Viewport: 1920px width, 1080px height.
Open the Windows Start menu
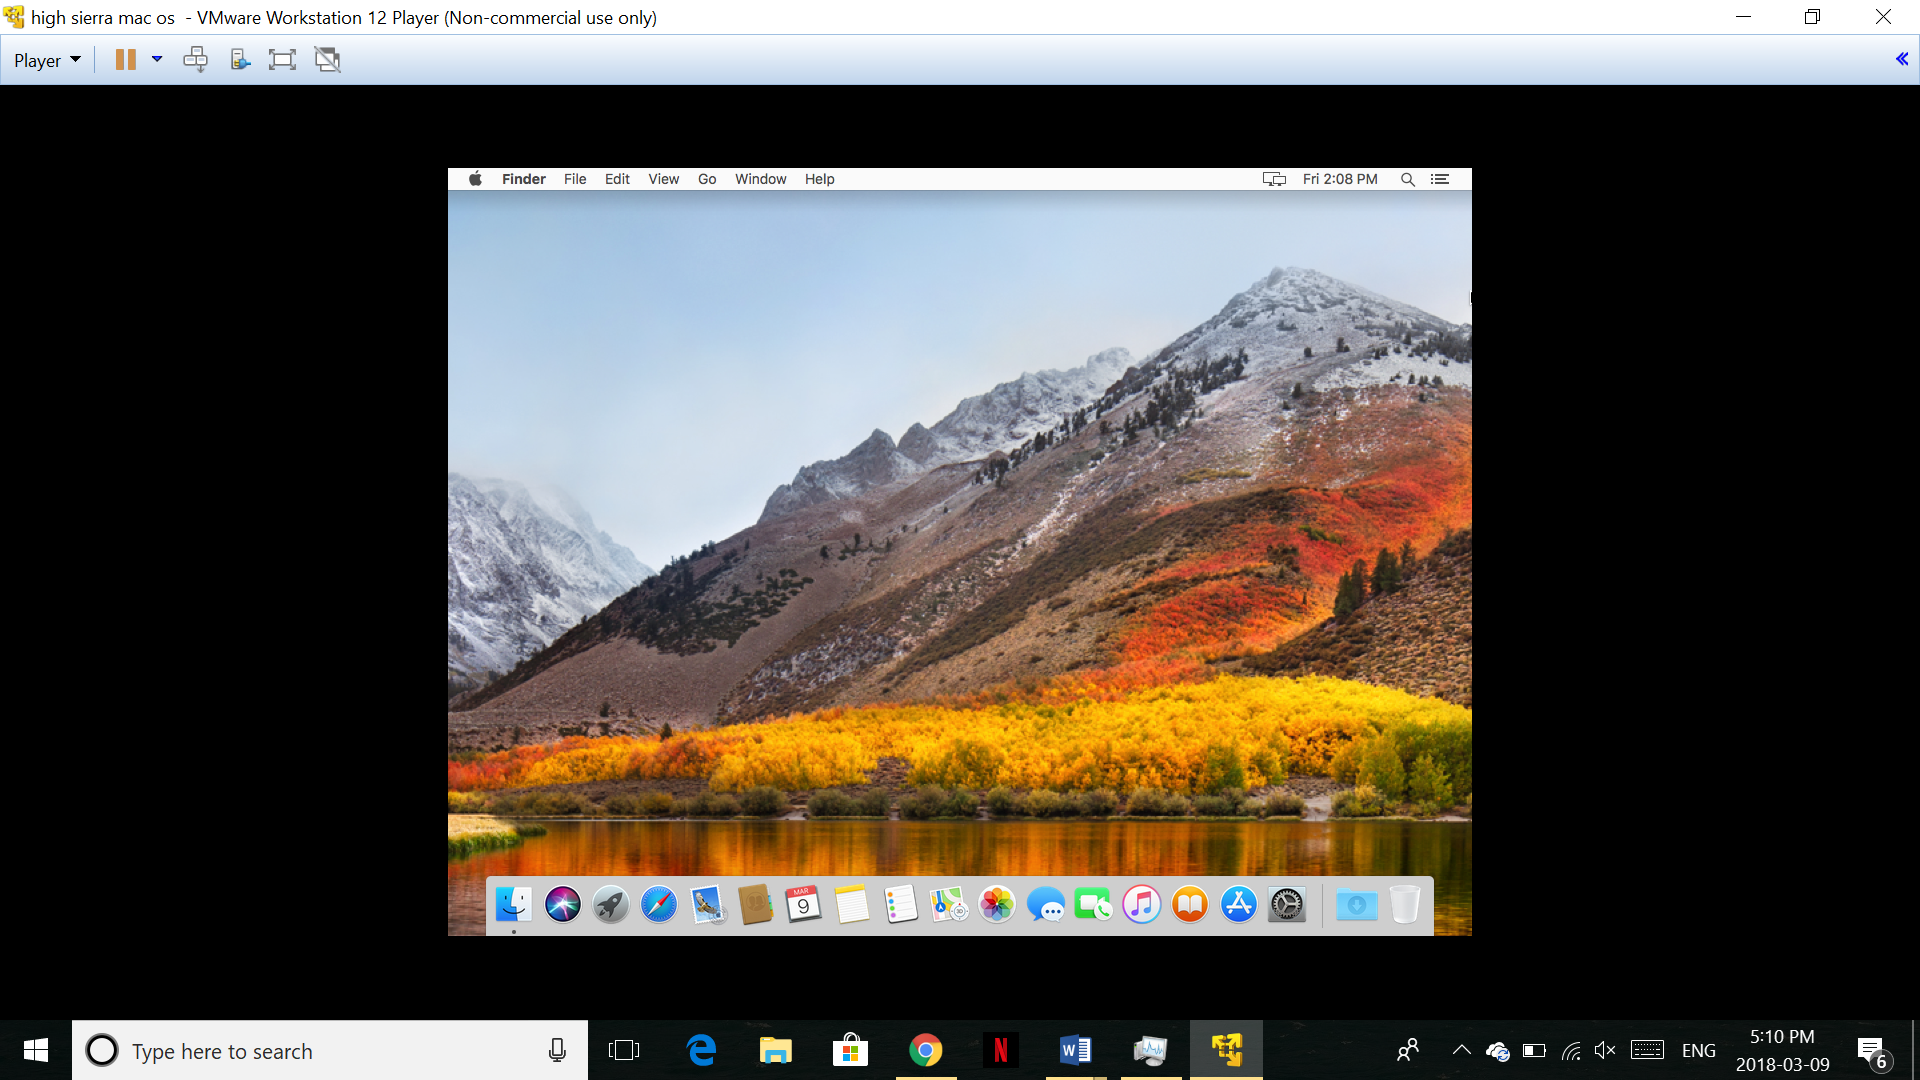(x=36, y=1050)
